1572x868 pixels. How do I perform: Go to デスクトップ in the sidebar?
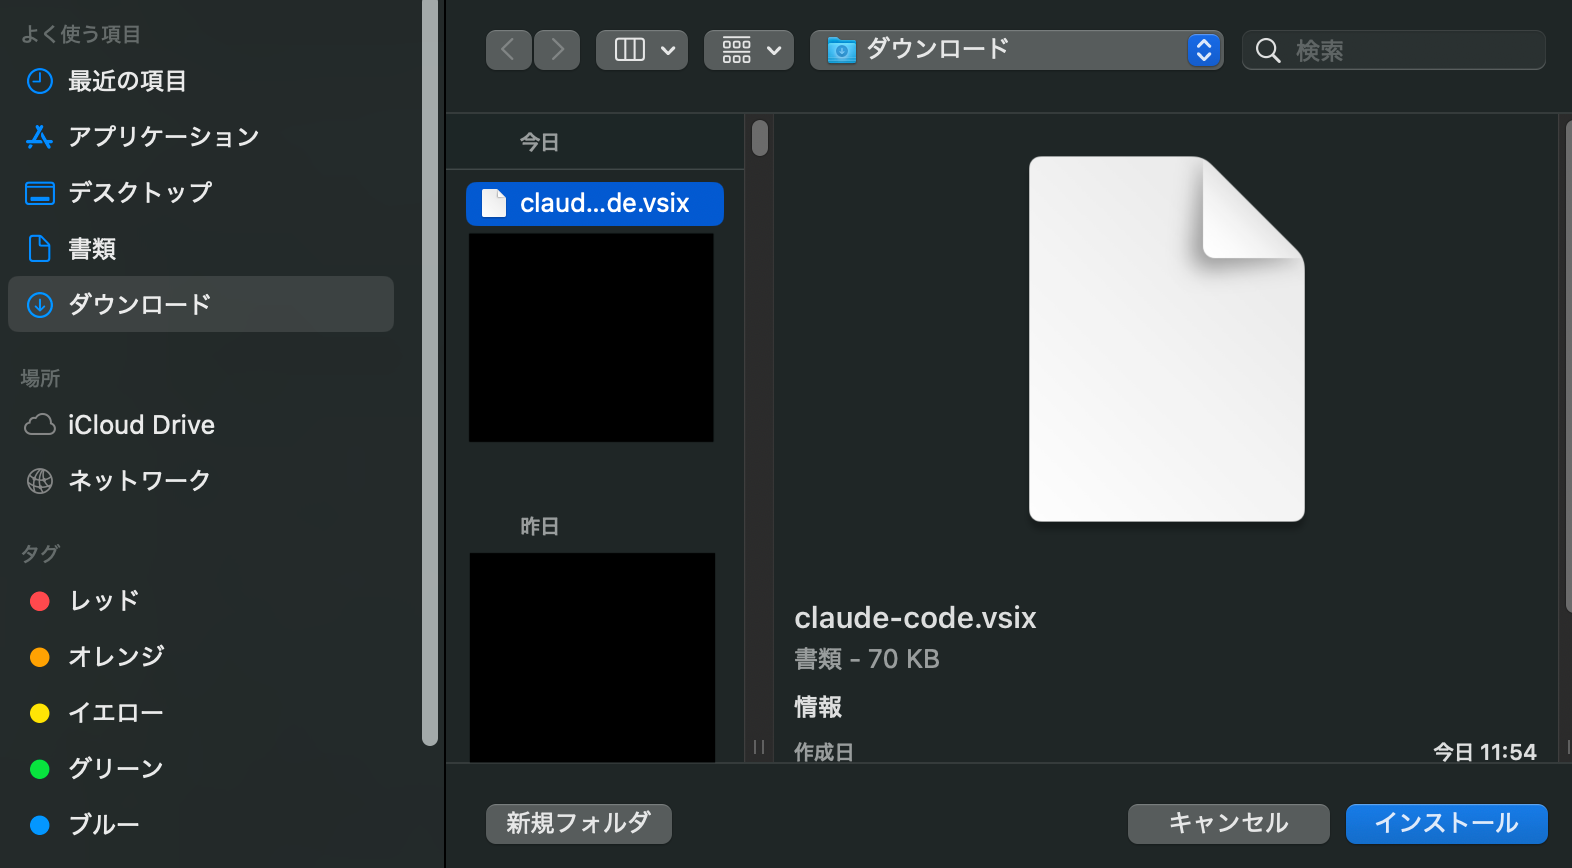coord(200,193)
